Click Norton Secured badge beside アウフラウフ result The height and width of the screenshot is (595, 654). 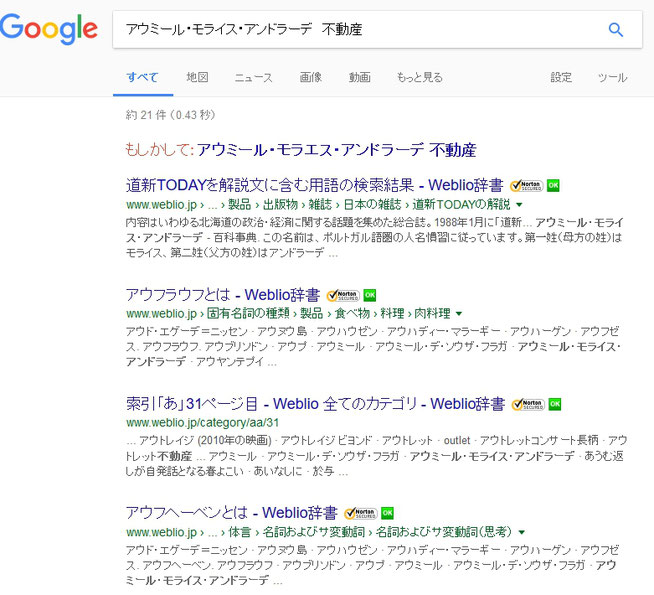click(343, 296)
